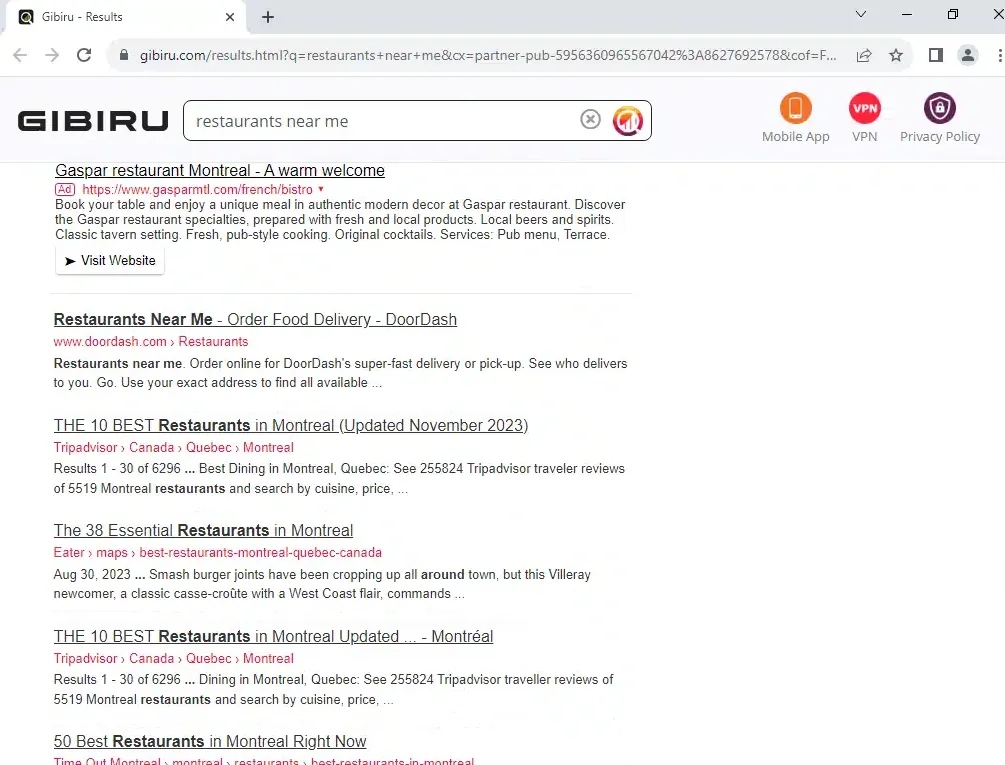Click the browser back arrow

20,55
